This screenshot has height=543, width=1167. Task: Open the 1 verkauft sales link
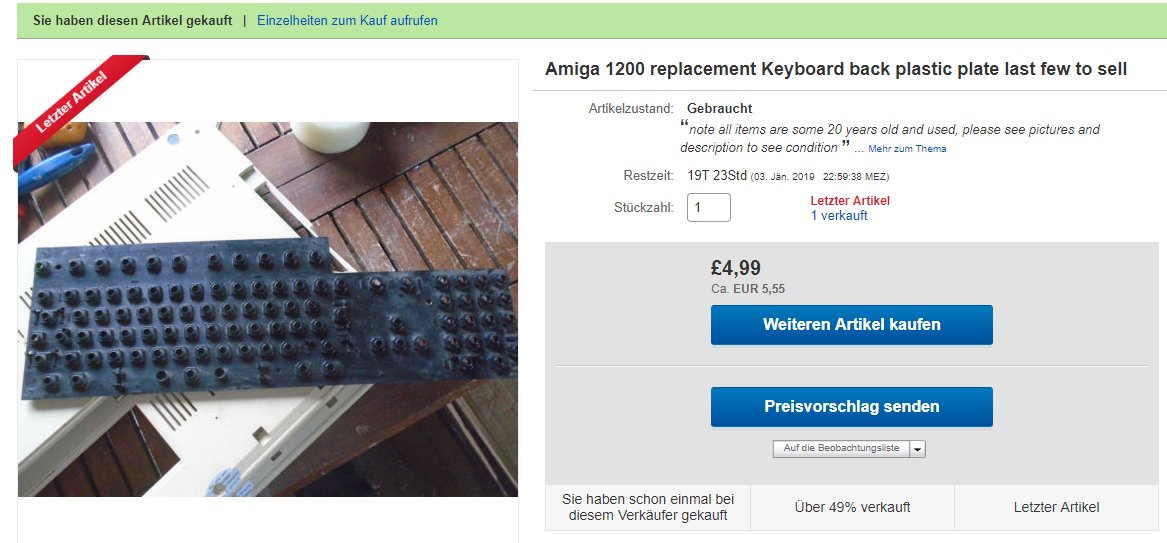point(839,216)
